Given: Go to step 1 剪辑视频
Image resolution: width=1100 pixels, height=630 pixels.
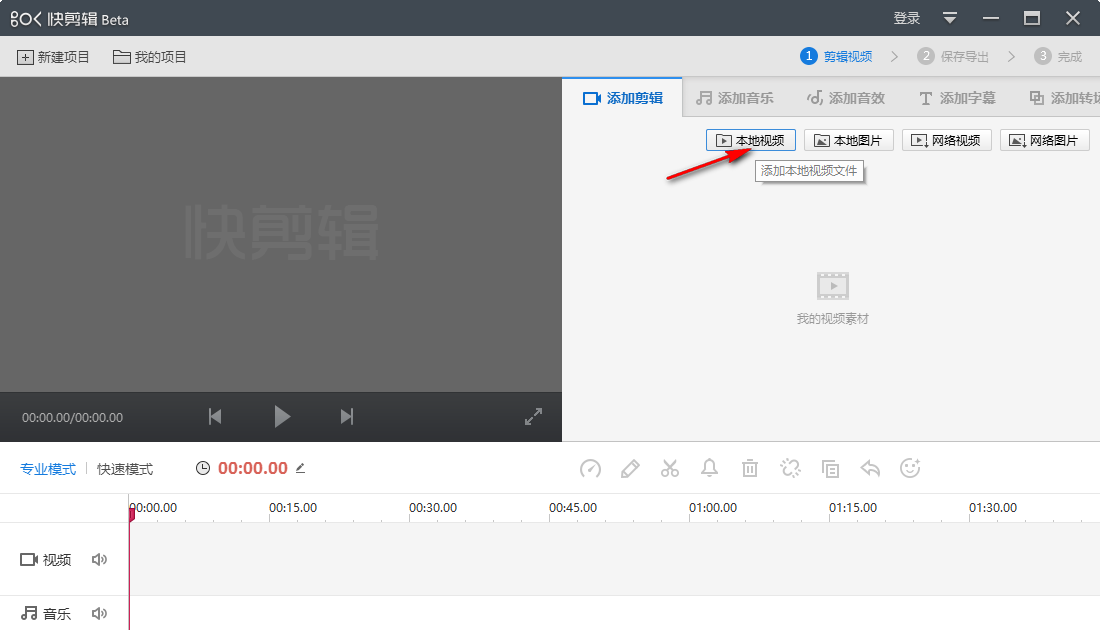Looking at the screenshot, I should [x=836, y=56].
